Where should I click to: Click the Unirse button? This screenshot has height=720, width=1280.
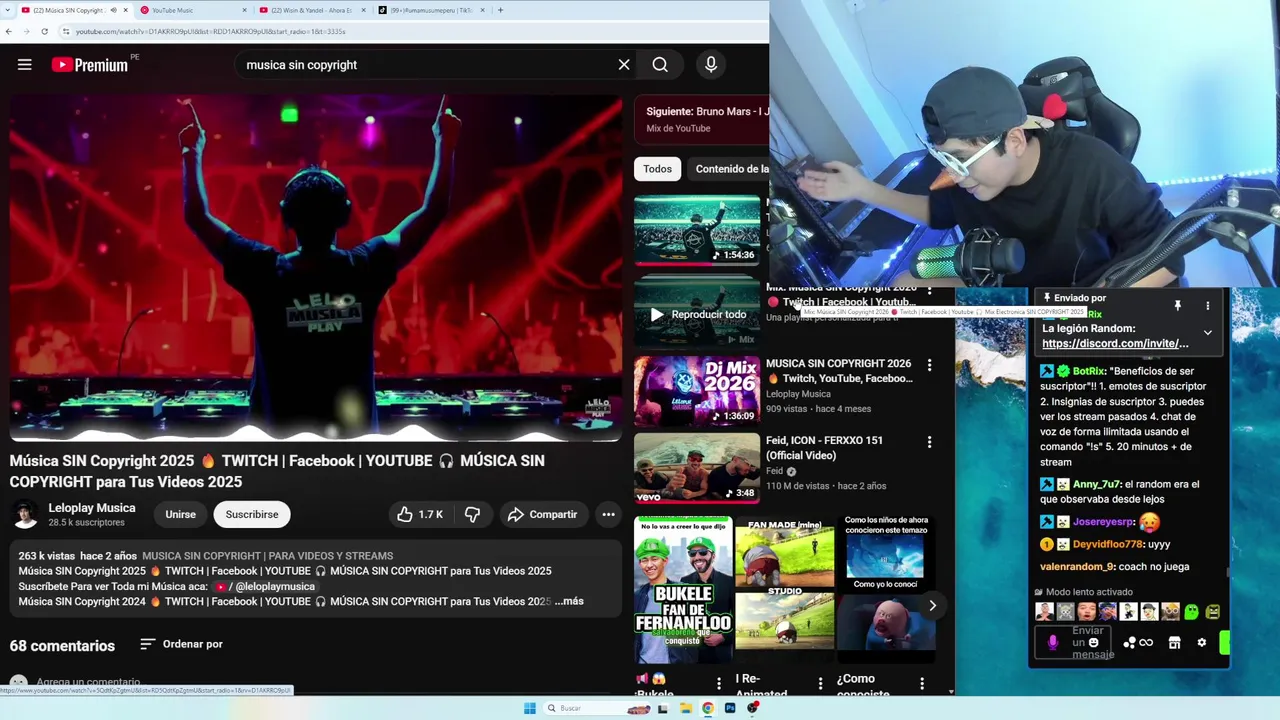click(180, 514)
